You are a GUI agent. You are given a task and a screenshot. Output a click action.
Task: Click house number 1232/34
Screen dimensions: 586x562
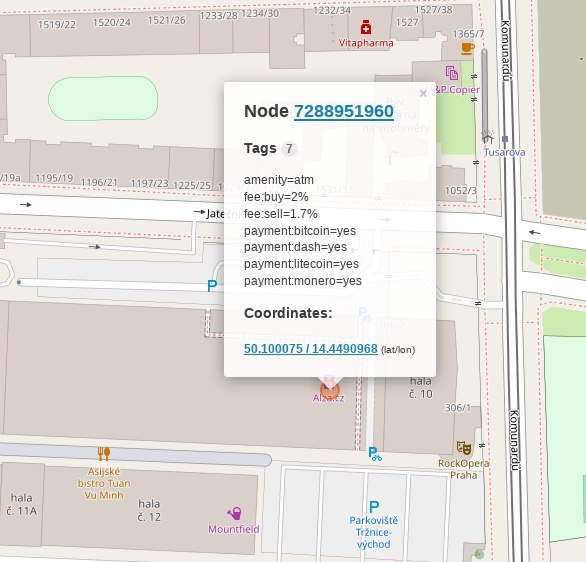[332, 10]
